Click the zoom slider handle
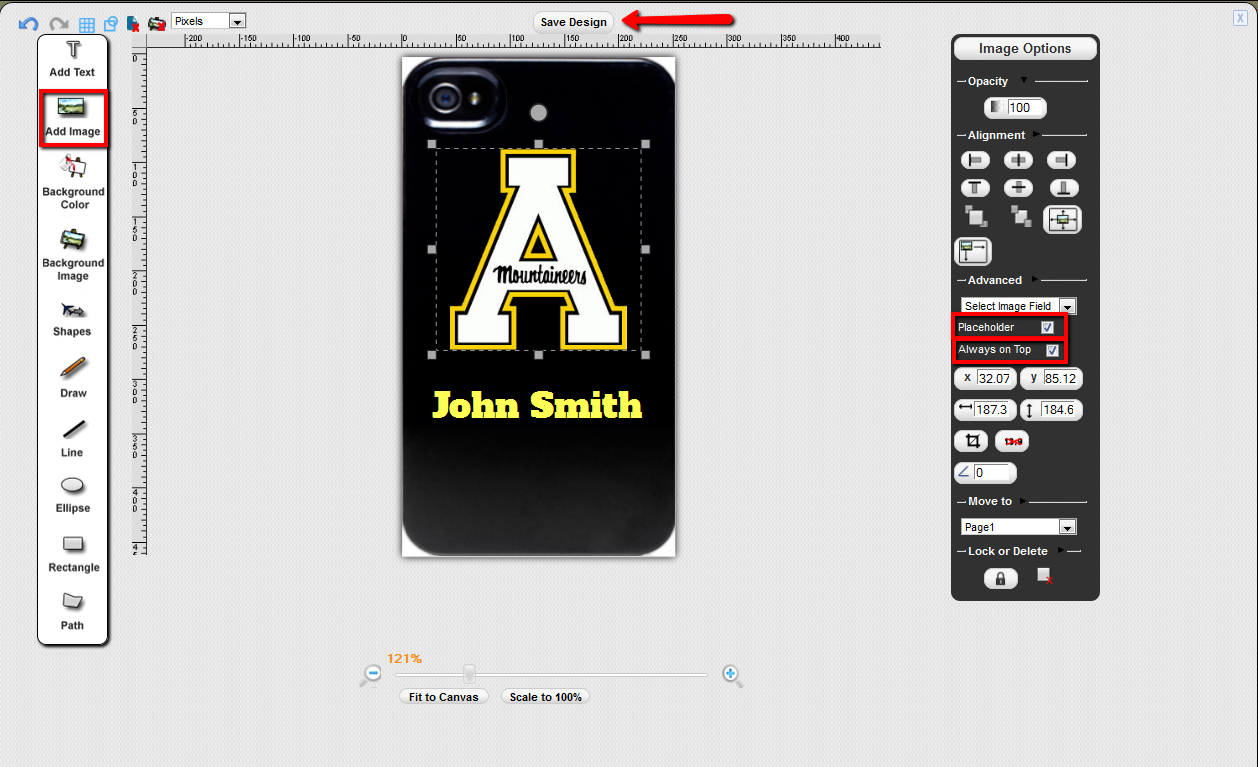Image resolution: width=1258 pixels, height=767 pixels. tap(468, 673)
